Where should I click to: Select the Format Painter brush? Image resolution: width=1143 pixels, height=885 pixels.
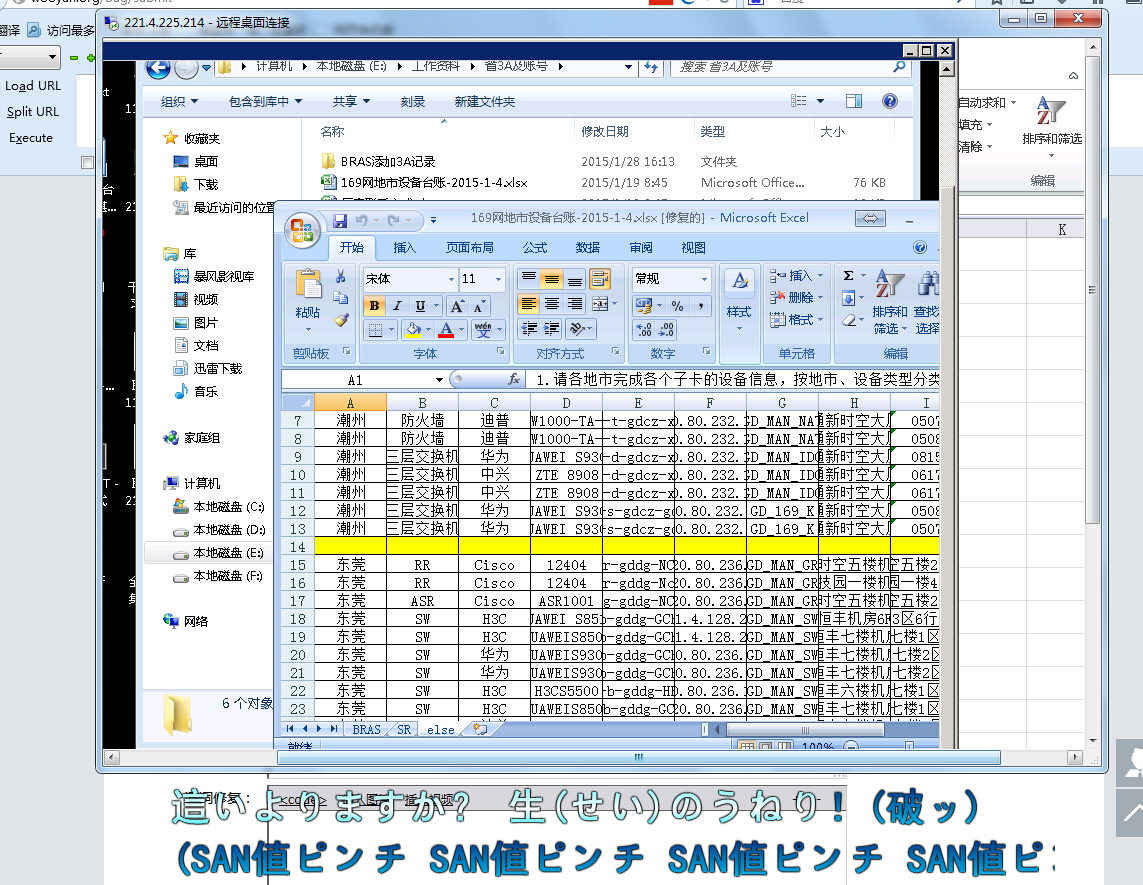[x=340, y=319]
